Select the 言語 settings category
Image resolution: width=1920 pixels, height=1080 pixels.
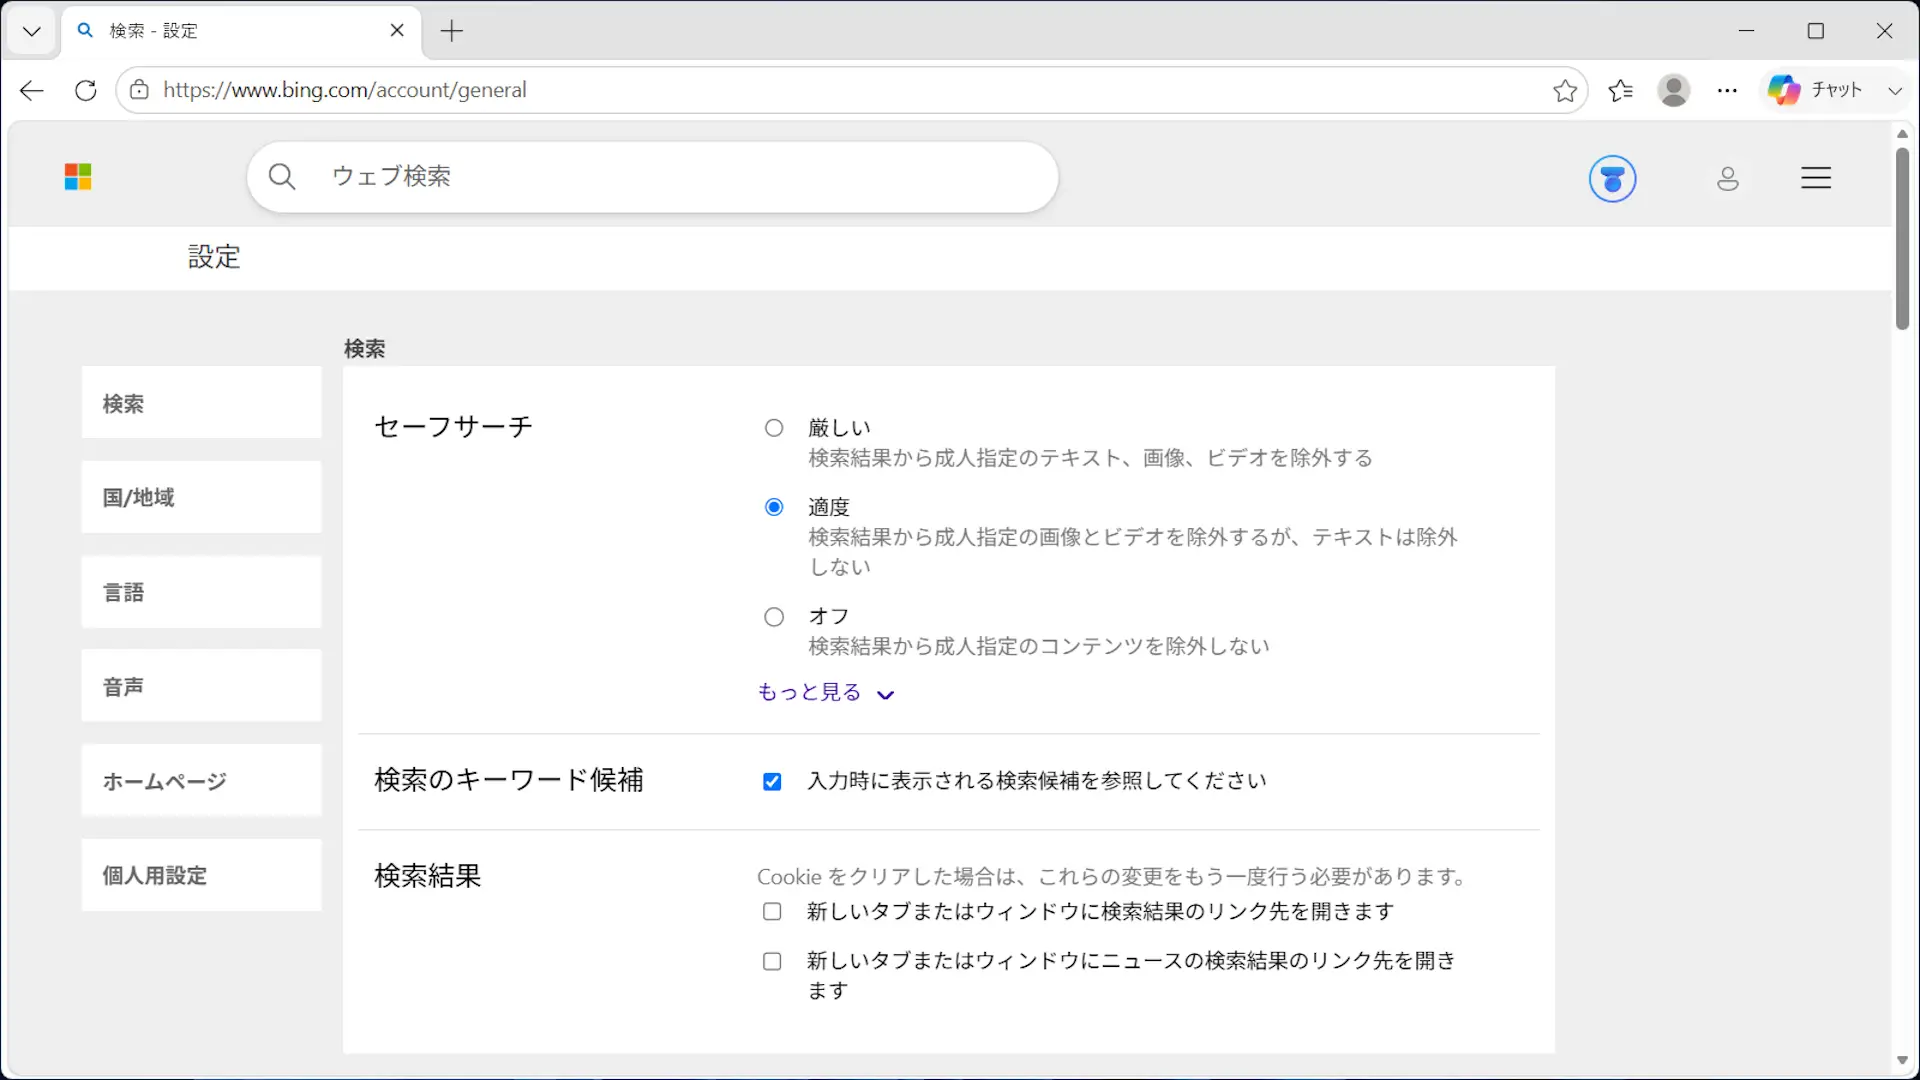(x=202, y=592)
